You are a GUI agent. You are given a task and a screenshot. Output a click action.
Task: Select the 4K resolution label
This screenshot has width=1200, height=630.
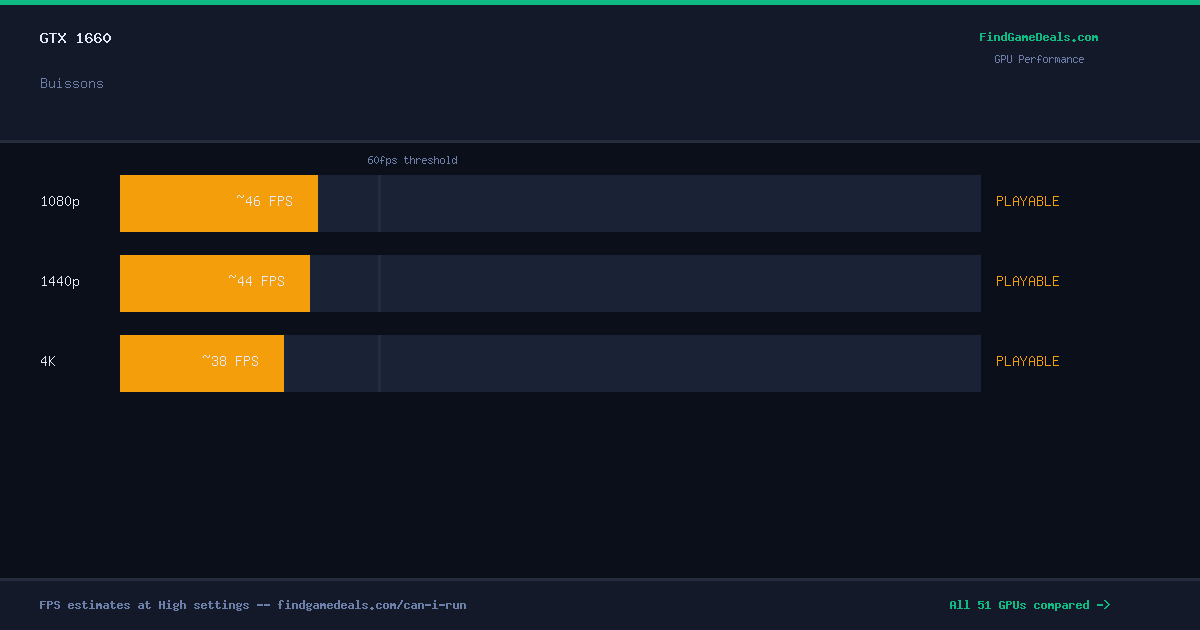48,361
